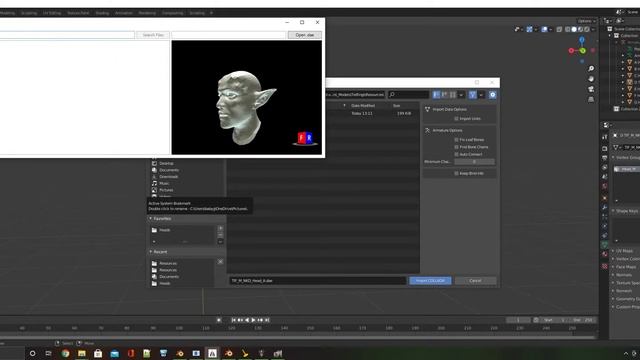The image size is (640, 360).
Task: Open the viewport Options dropdown
Action: (x=587, y=21)
